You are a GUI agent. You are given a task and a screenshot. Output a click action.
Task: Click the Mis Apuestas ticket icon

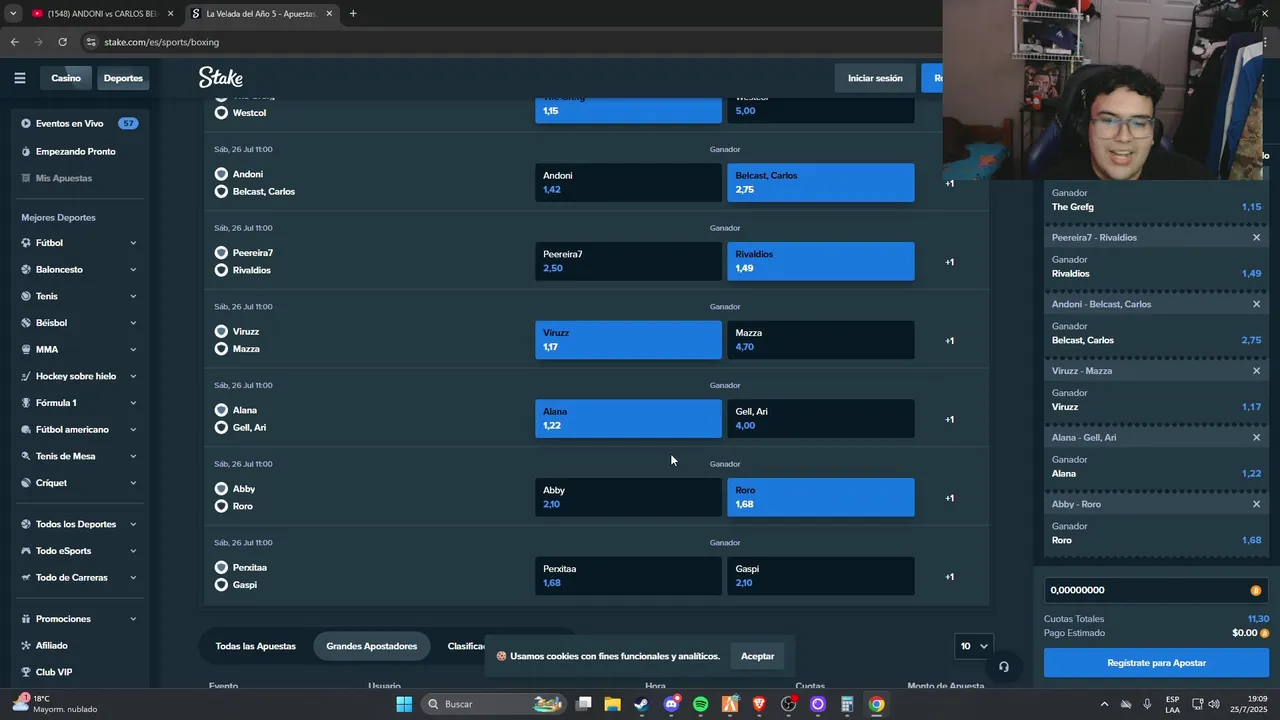26,178
